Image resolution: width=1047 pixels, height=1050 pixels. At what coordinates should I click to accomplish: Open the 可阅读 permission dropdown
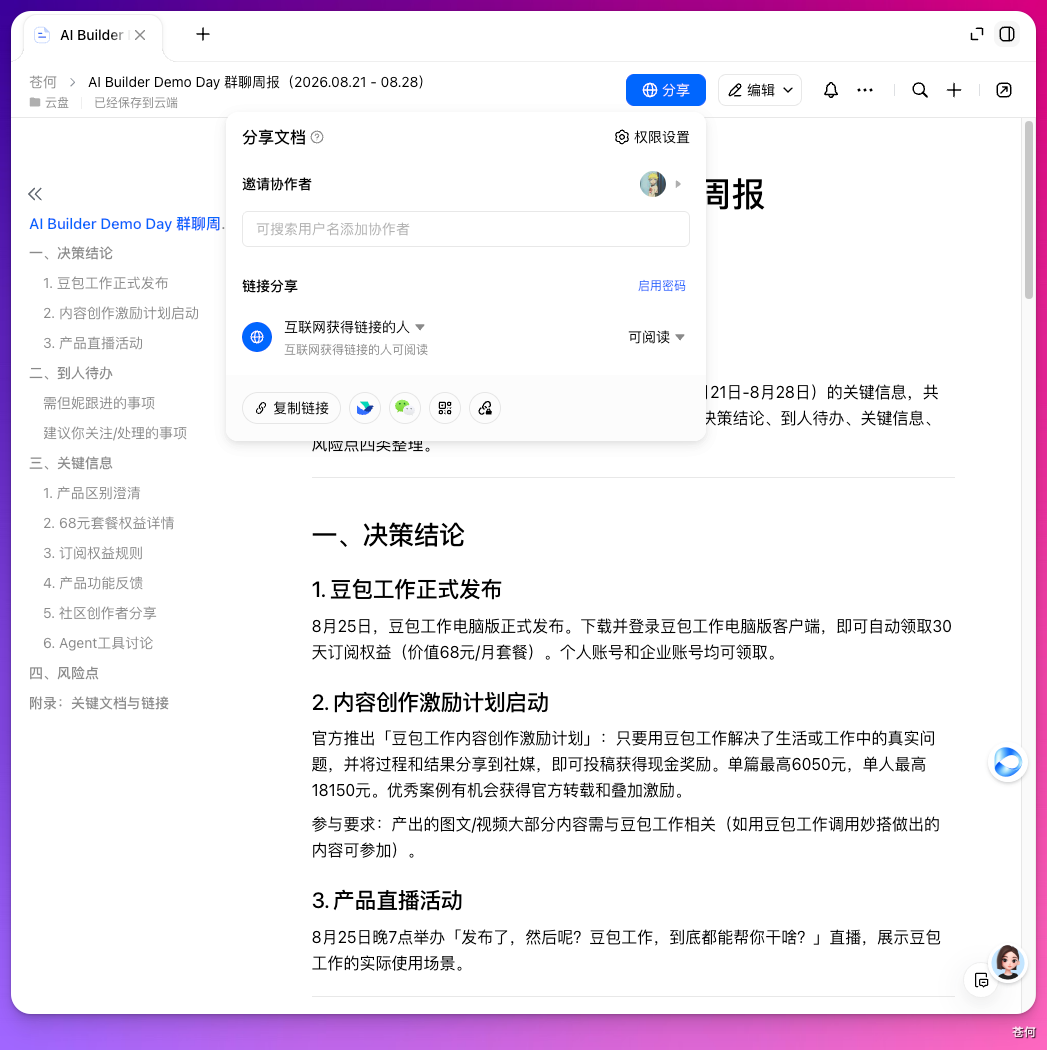coord(656,337)
